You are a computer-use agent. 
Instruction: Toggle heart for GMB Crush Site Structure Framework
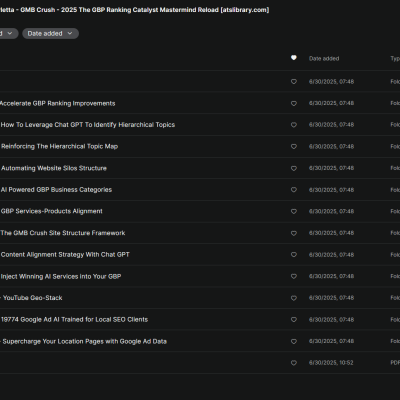294,233
